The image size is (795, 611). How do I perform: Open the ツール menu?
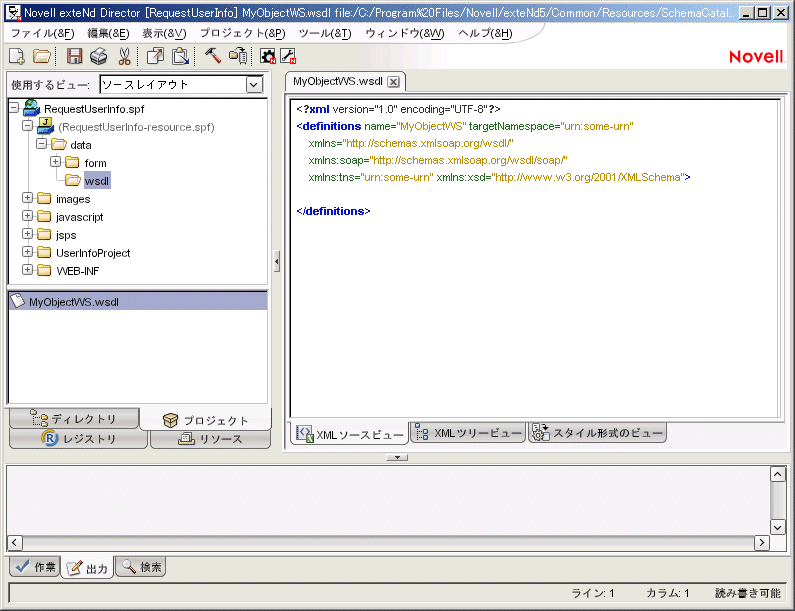tap(324, 33)
